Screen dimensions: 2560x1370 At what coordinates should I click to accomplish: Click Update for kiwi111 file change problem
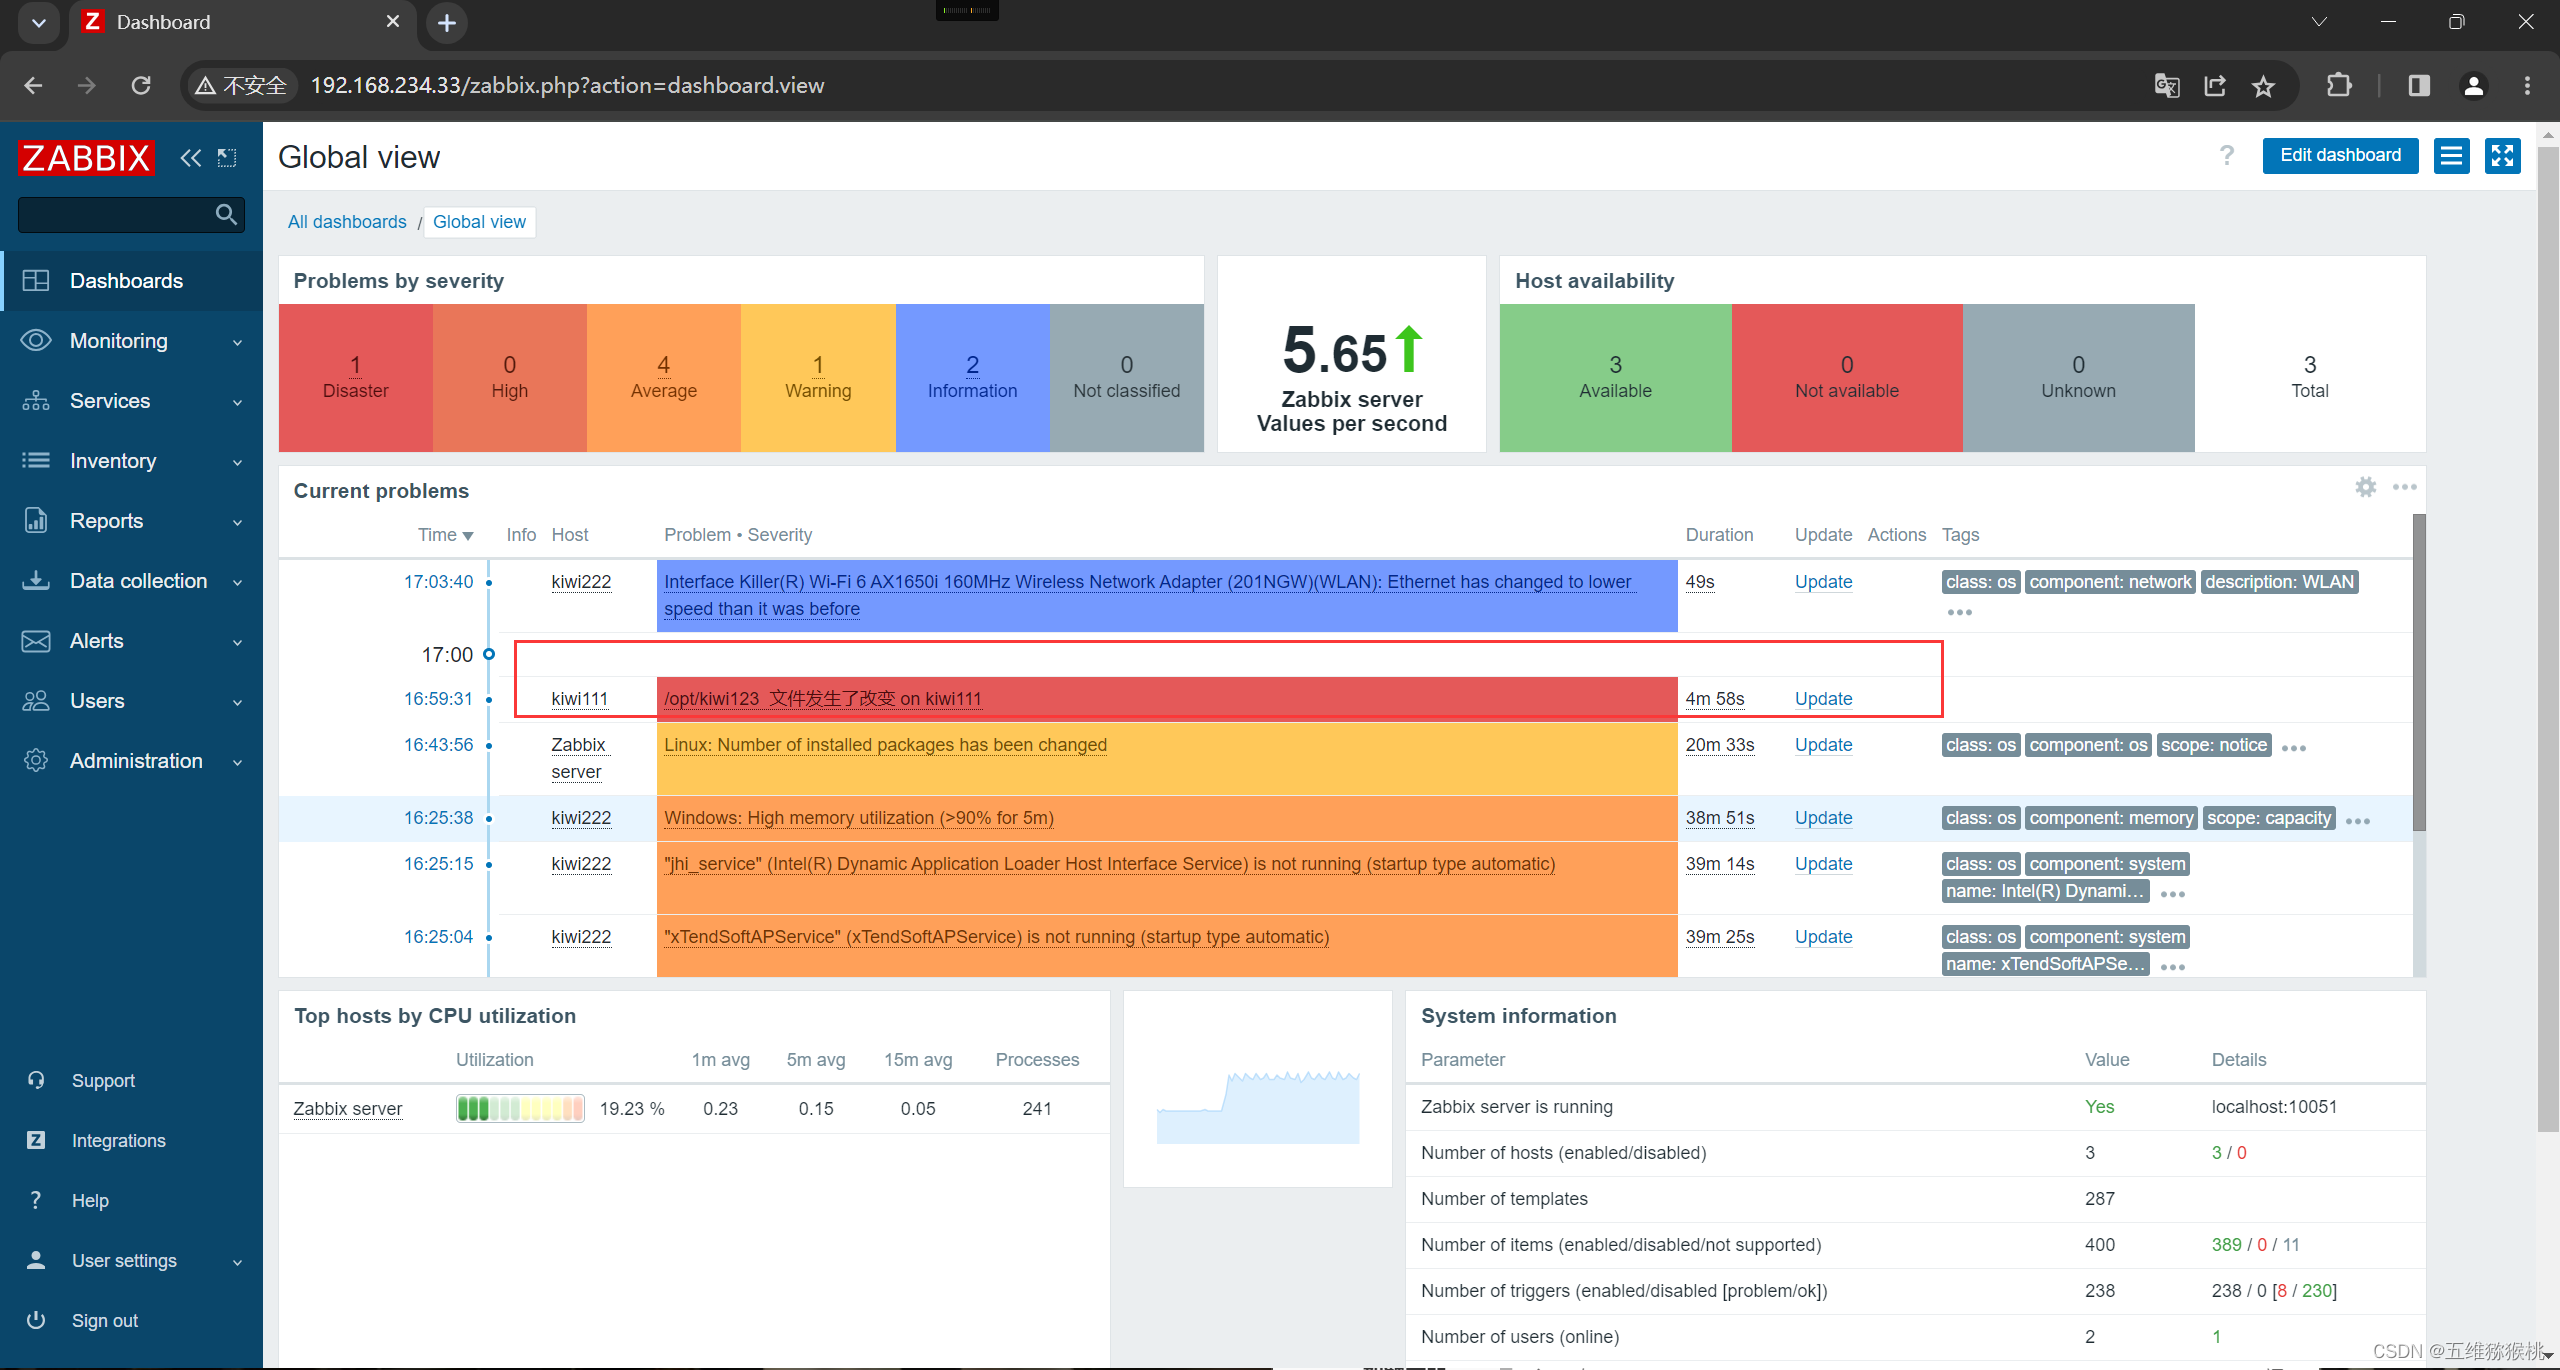pos(1823,699)
